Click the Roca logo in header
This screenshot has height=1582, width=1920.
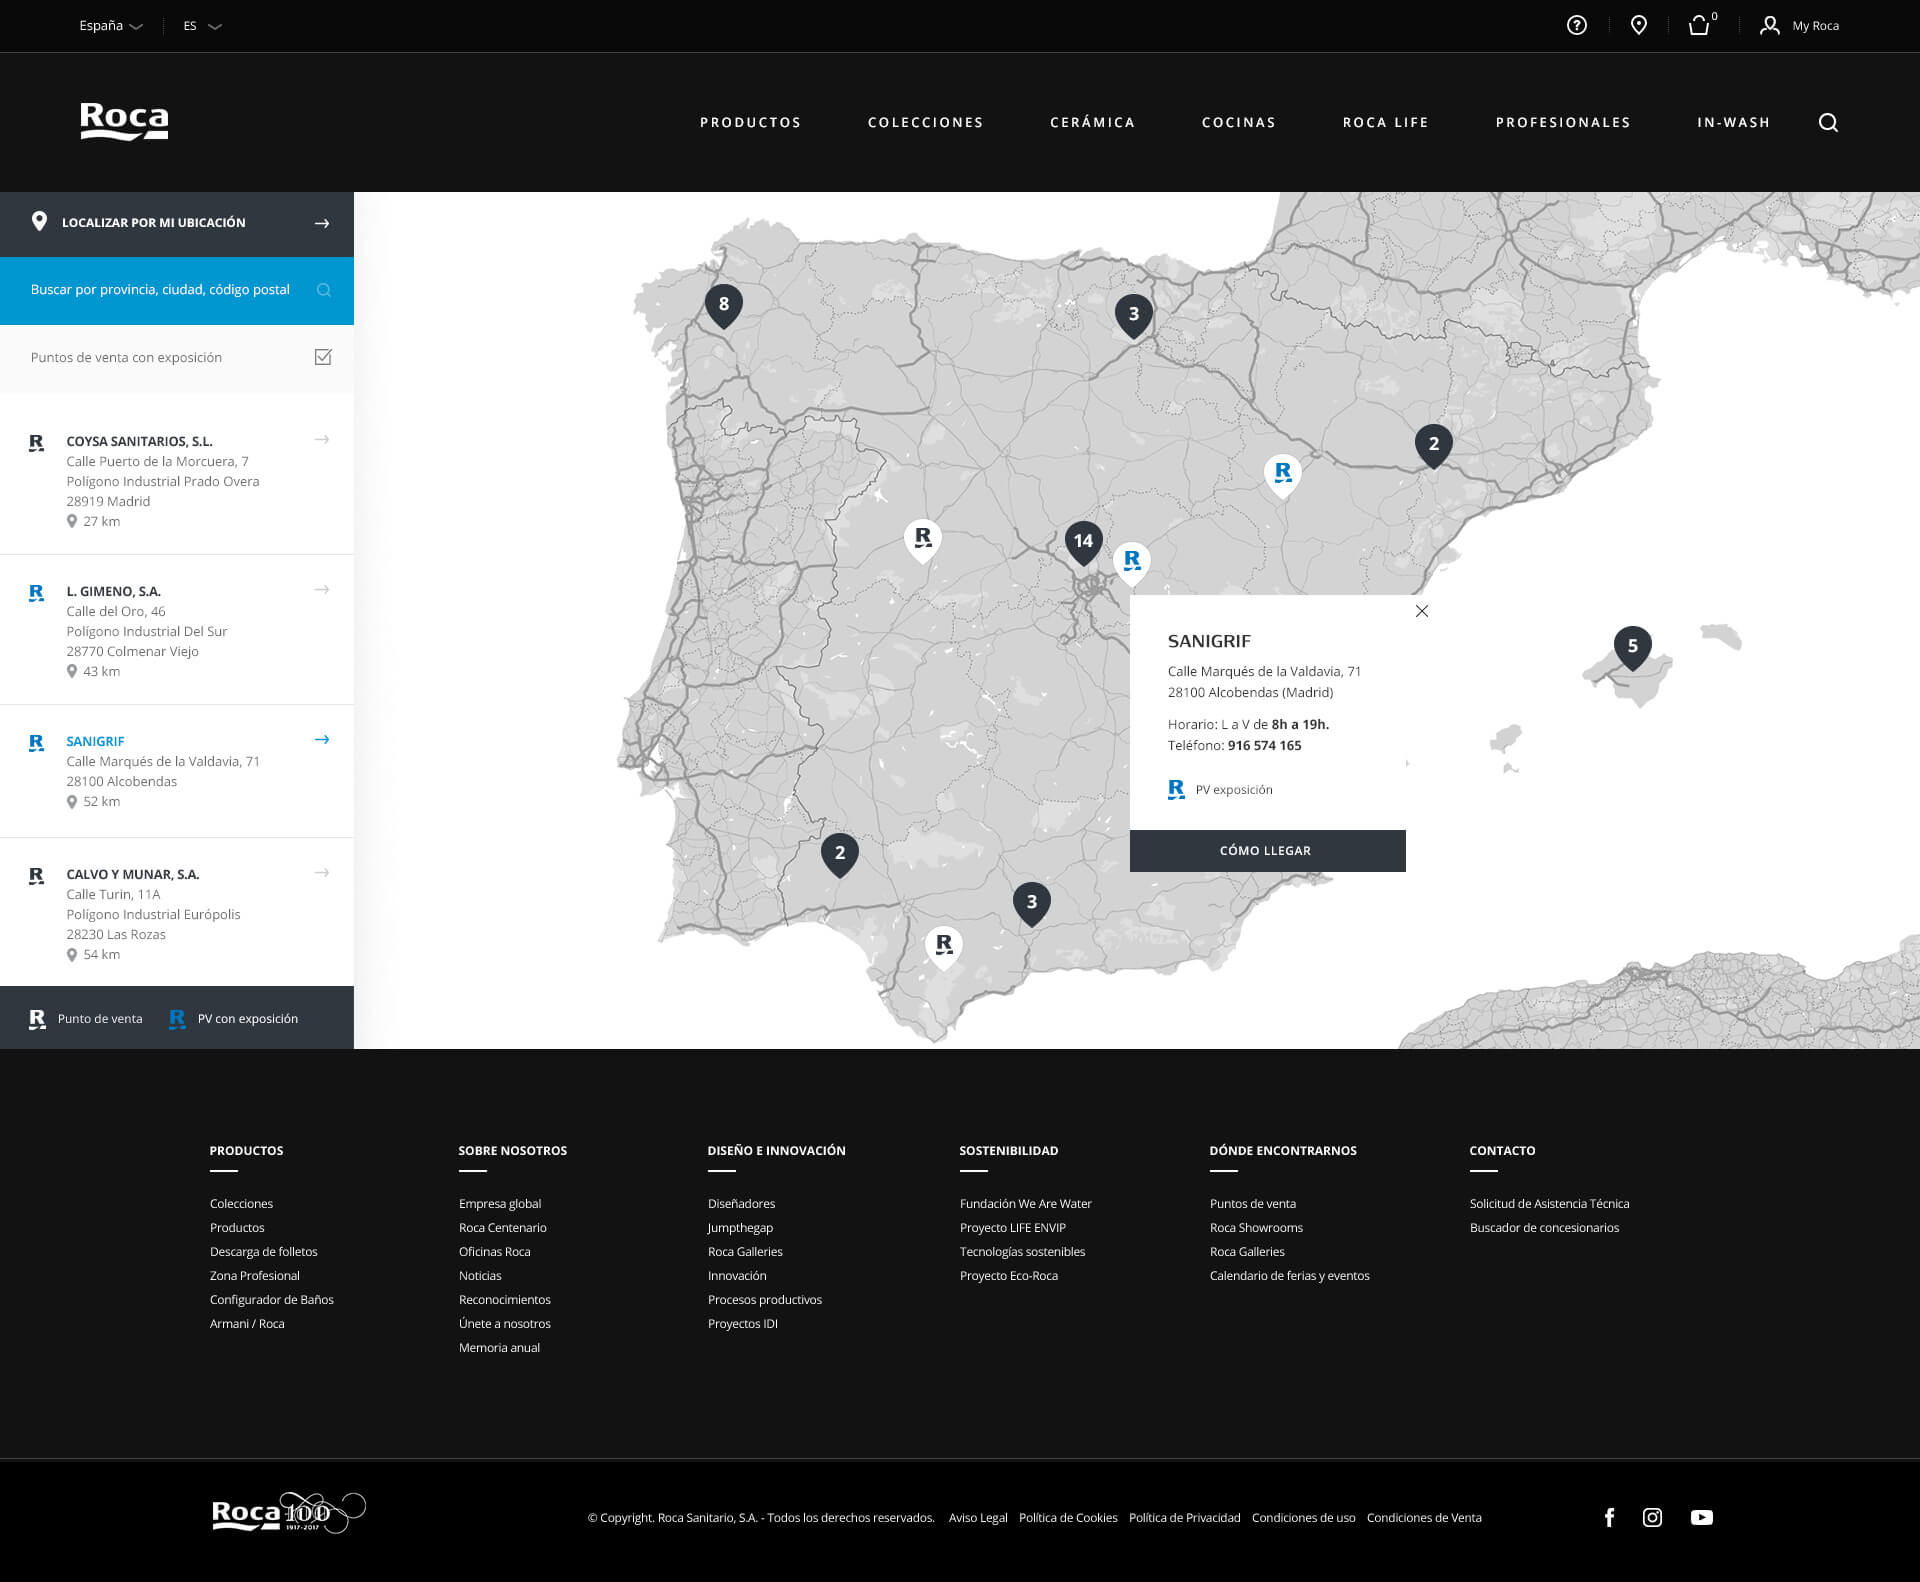pos(124,121)
